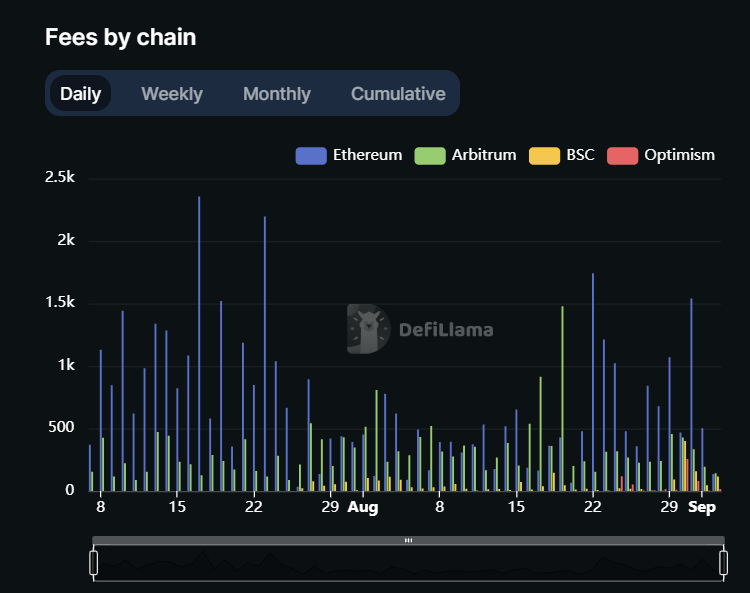Click the Ethereum bar above the 22 August label

(x=593, y=380)
